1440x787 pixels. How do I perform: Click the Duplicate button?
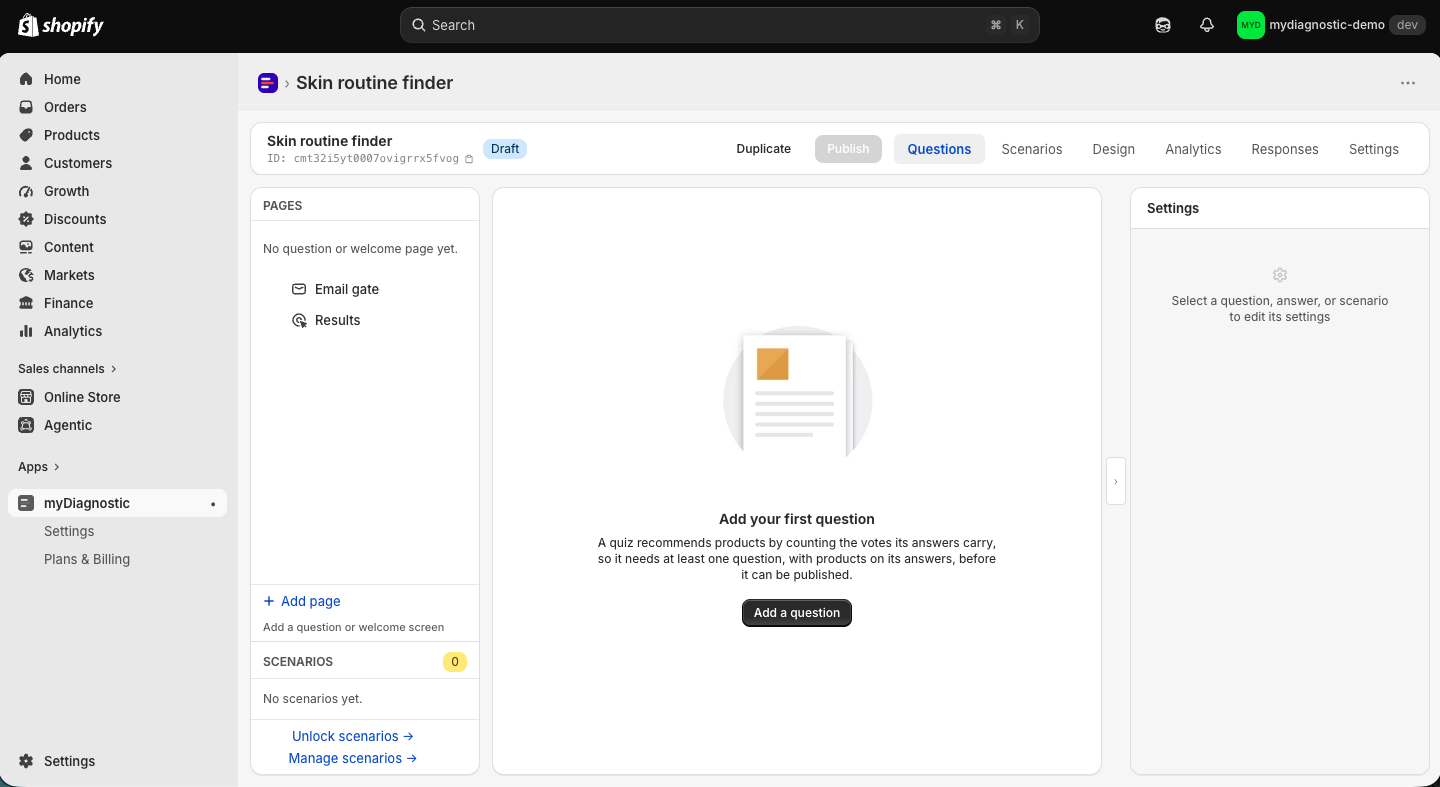pos(764,149)
